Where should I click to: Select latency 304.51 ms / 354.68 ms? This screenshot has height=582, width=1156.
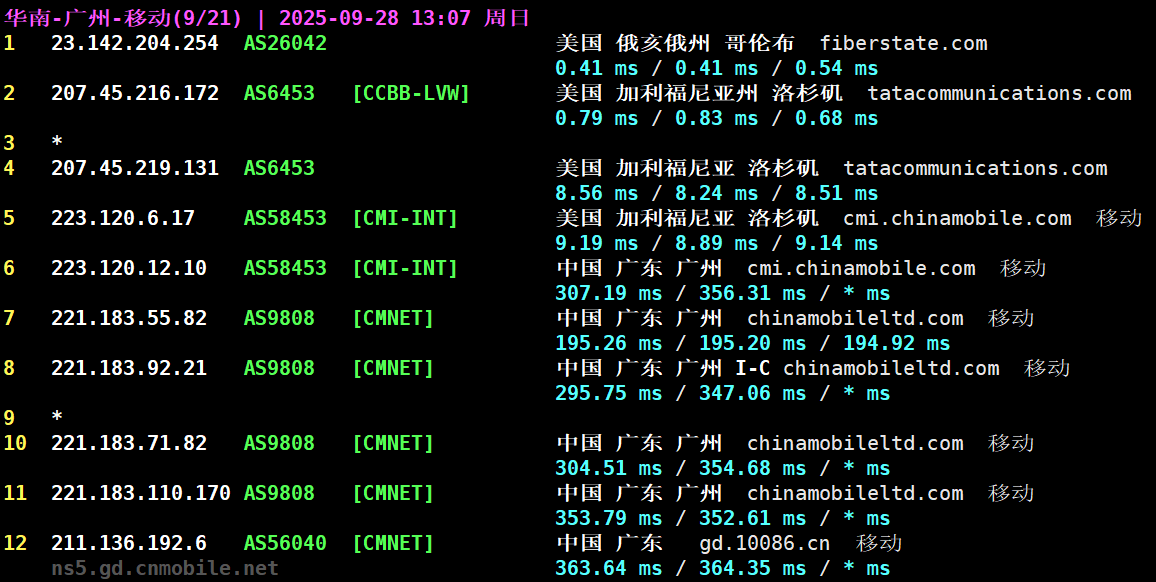tap(680, 468)
